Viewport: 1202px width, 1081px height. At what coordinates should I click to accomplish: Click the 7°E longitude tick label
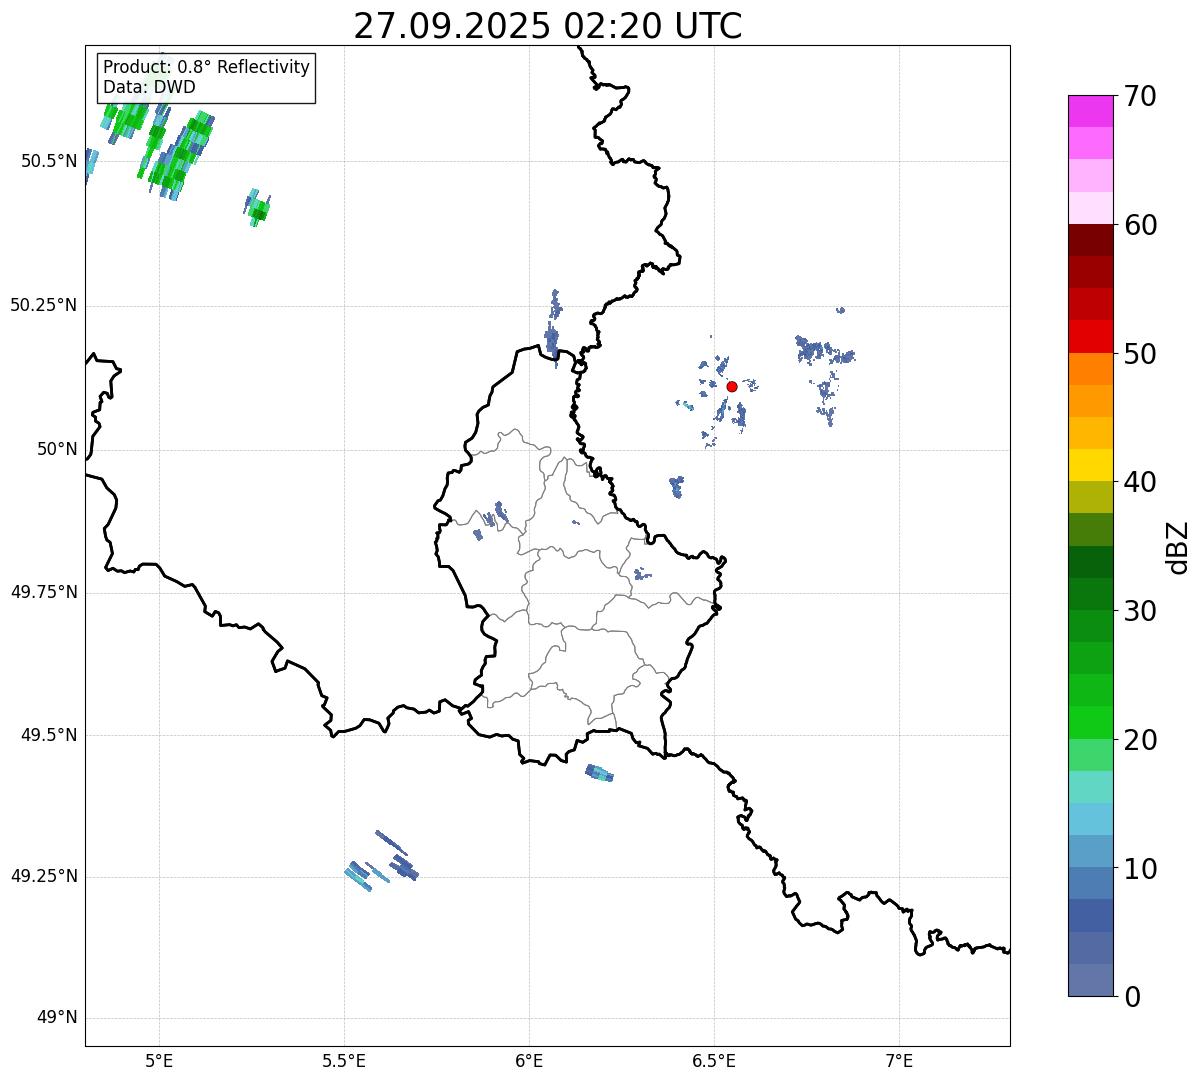899,1060
